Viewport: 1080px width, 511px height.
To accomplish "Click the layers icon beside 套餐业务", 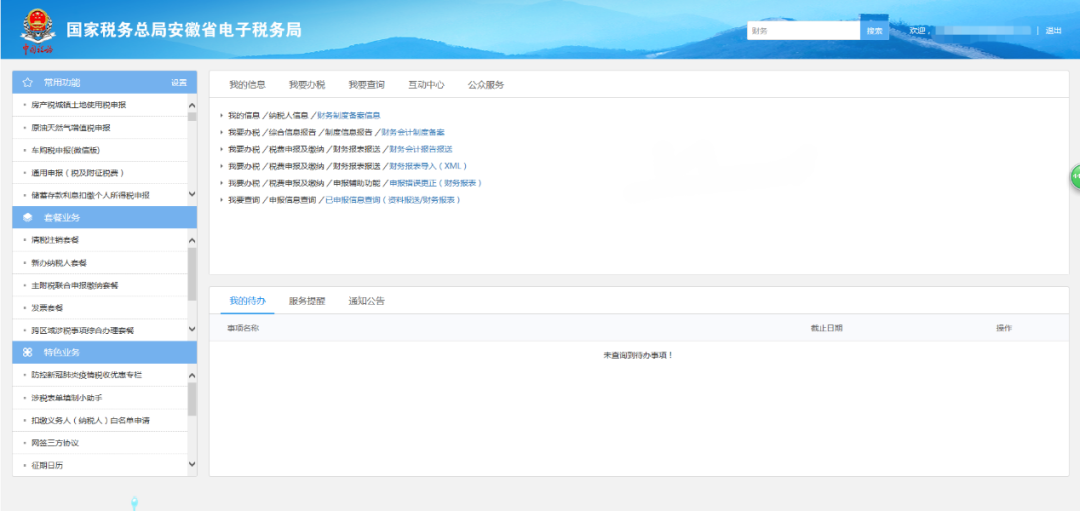I will (x=28, y=218).
